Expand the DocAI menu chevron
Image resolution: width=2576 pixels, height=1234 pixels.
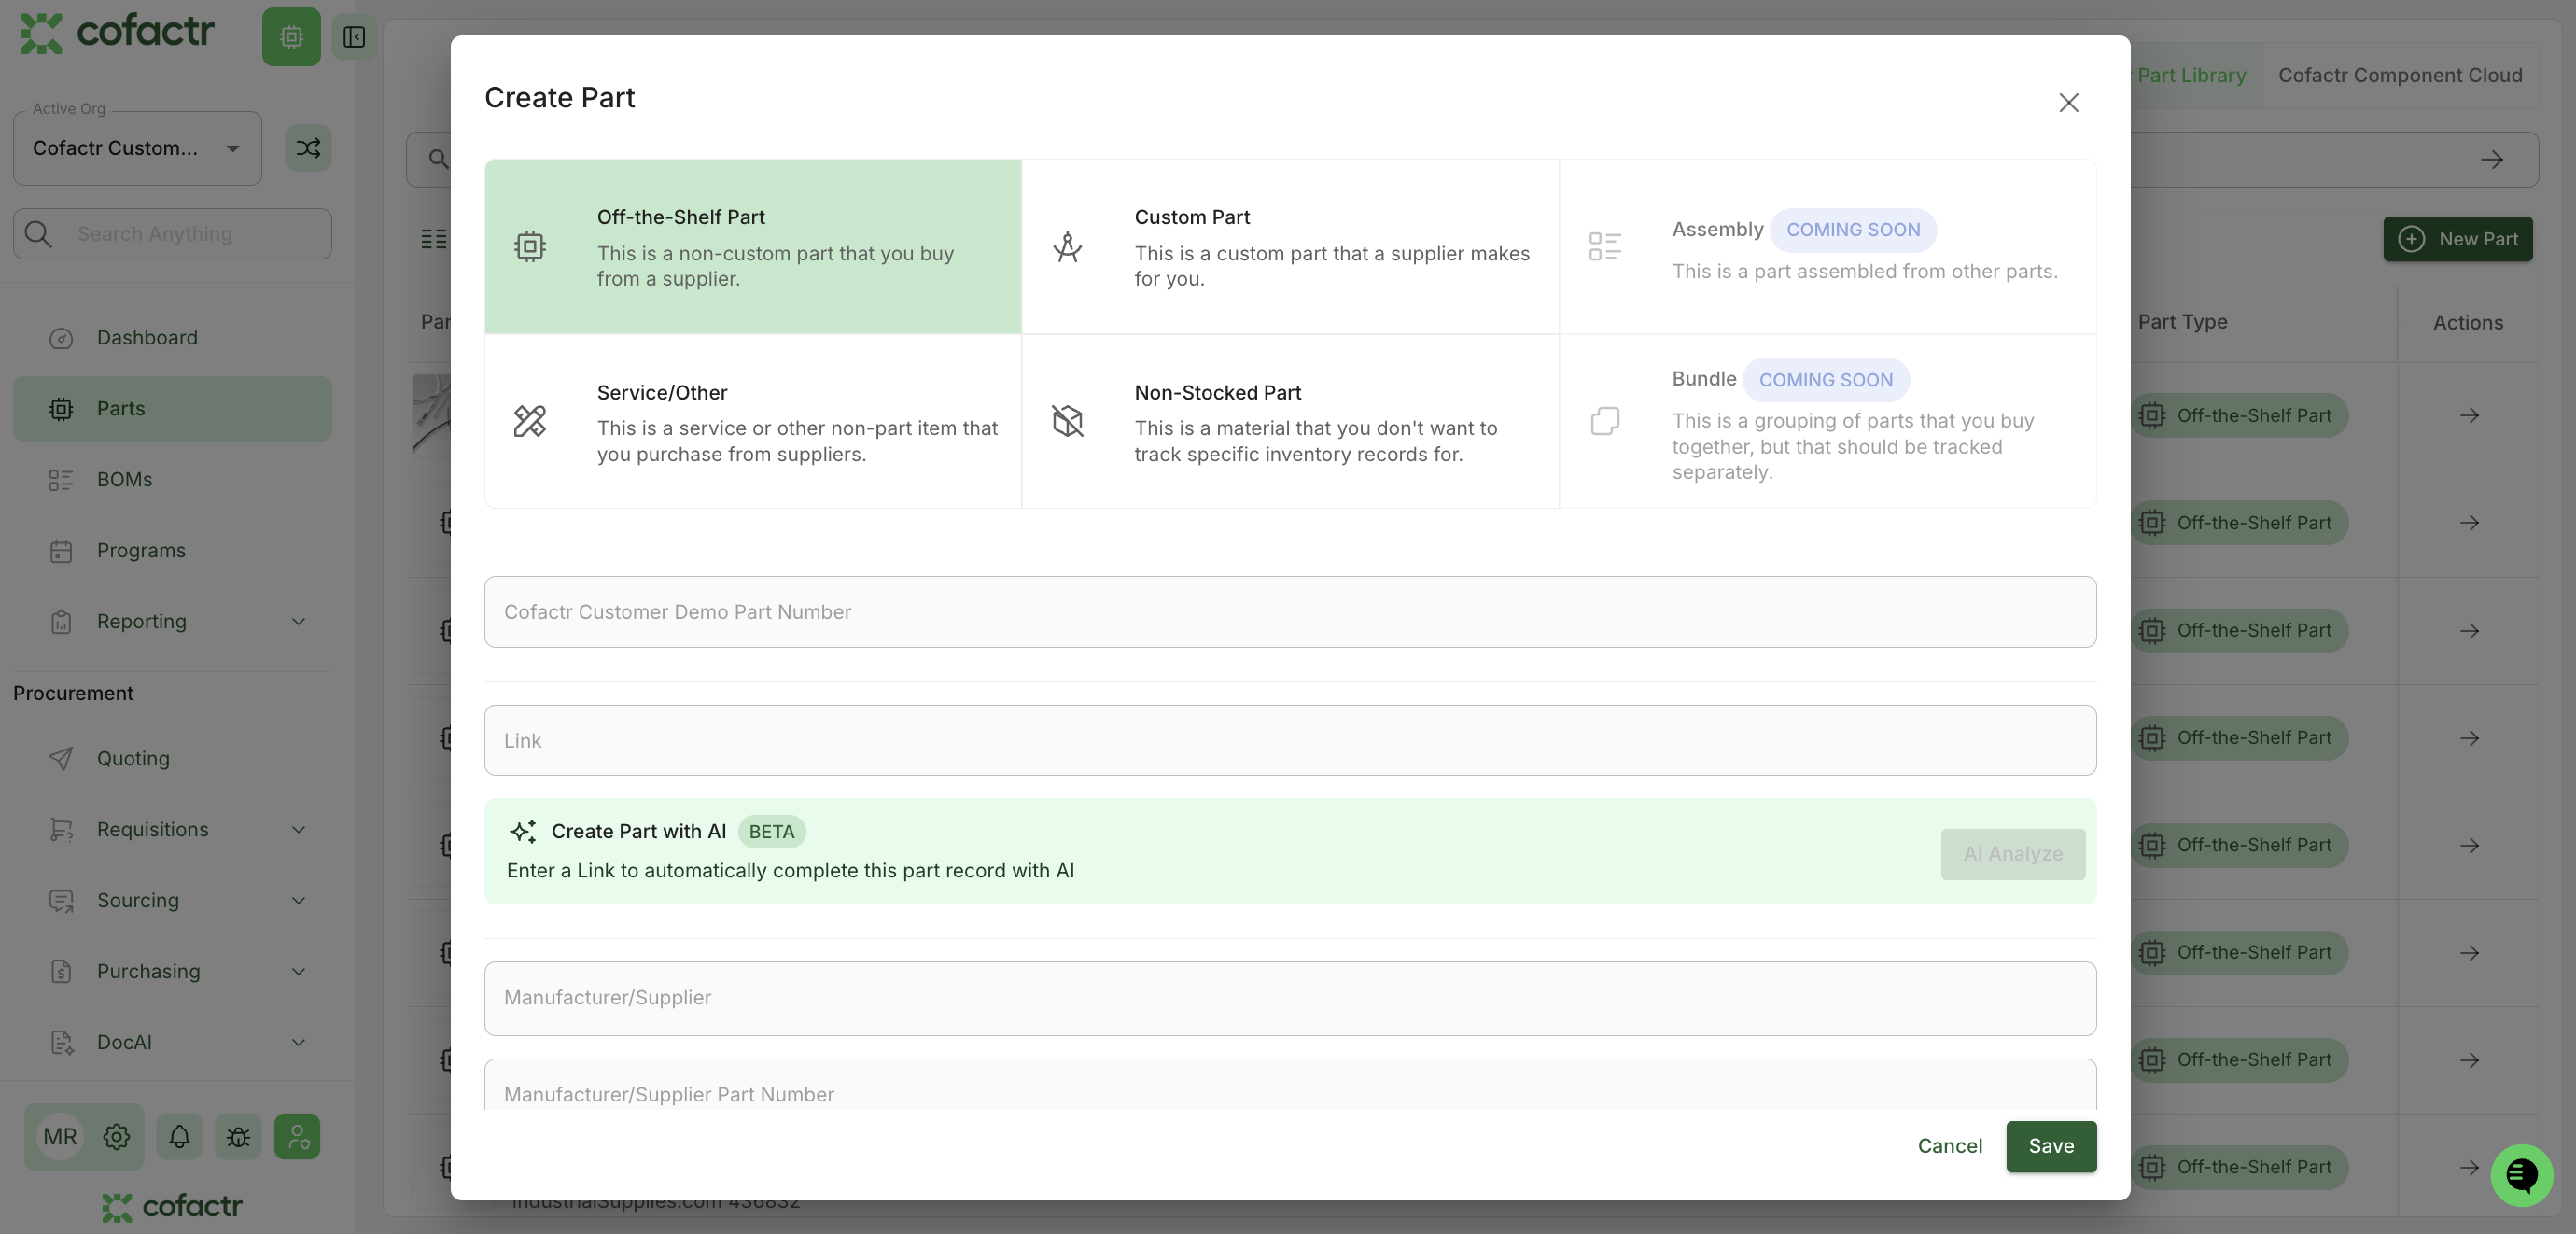point(298,1042)
